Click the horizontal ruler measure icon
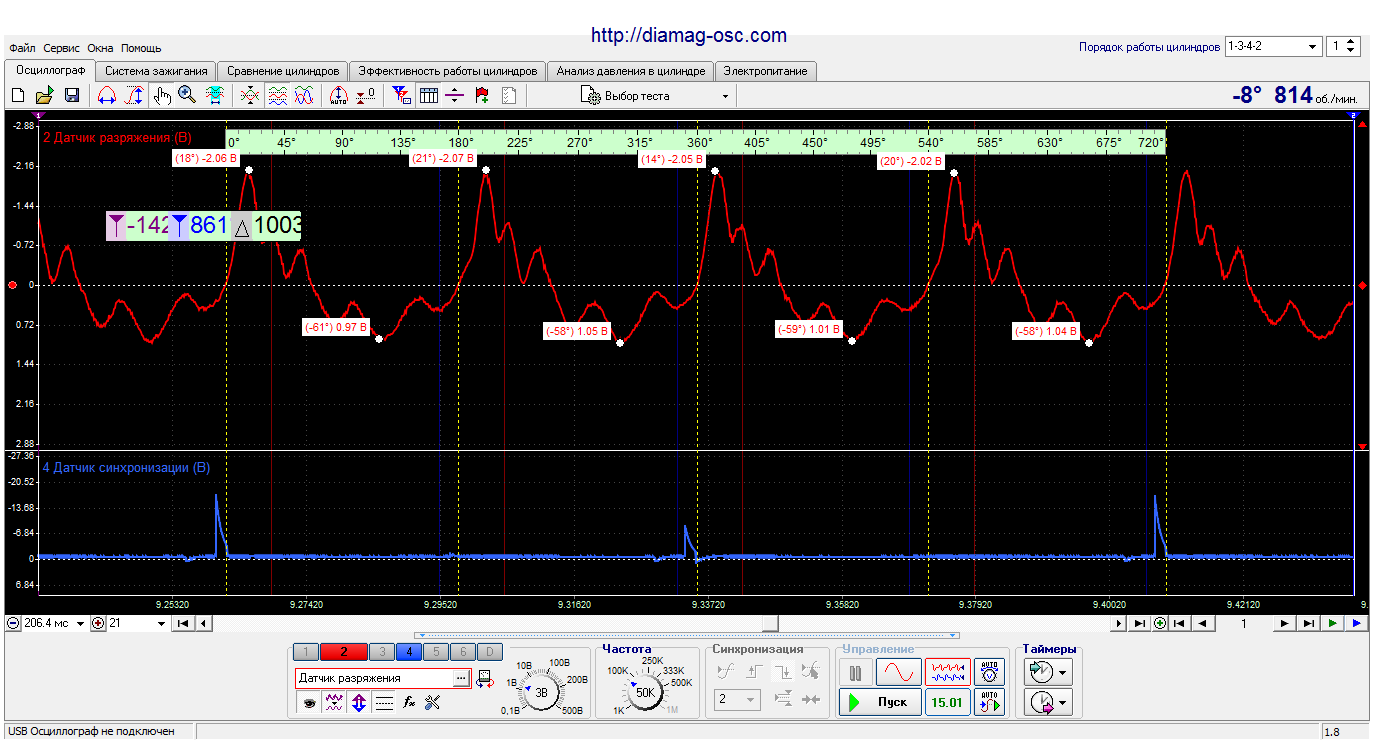Viewport: 1382px width, 744px height. point(455,96)
